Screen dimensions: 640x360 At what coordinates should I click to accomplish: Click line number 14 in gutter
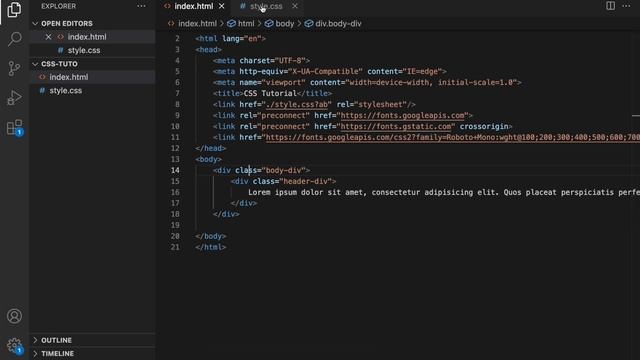click(x=175, y=170)
